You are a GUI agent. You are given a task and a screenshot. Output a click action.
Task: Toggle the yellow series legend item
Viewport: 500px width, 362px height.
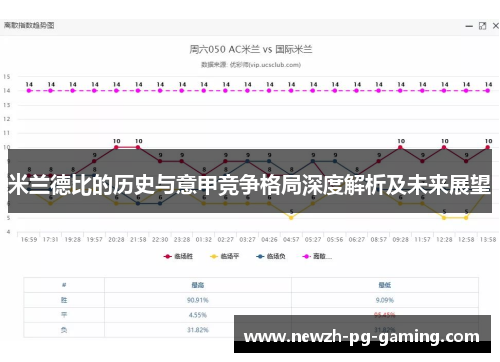tap(225, 256)
